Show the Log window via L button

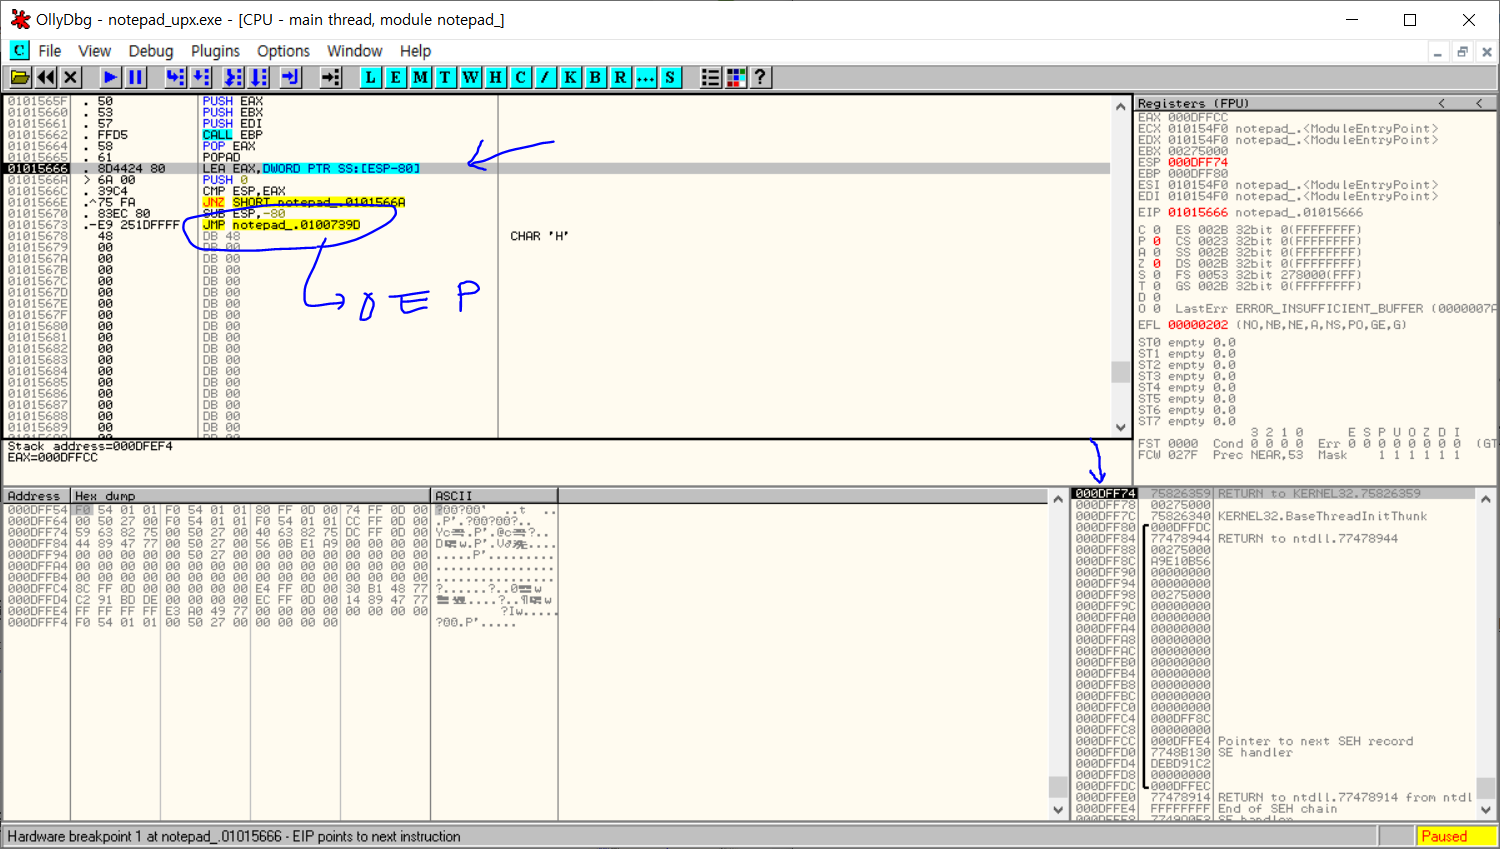coord(370,77)
